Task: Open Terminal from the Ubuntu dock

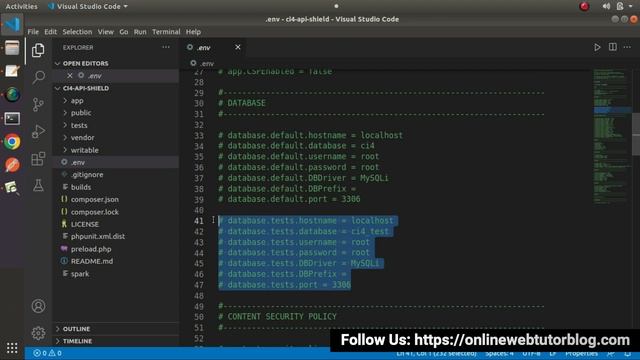Action: tap(12, 118)
